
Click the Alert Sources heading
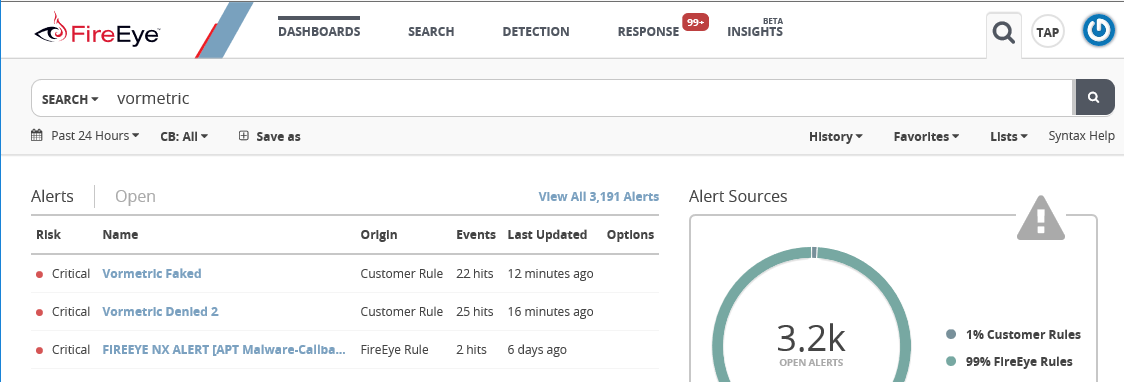coord(738,196)
